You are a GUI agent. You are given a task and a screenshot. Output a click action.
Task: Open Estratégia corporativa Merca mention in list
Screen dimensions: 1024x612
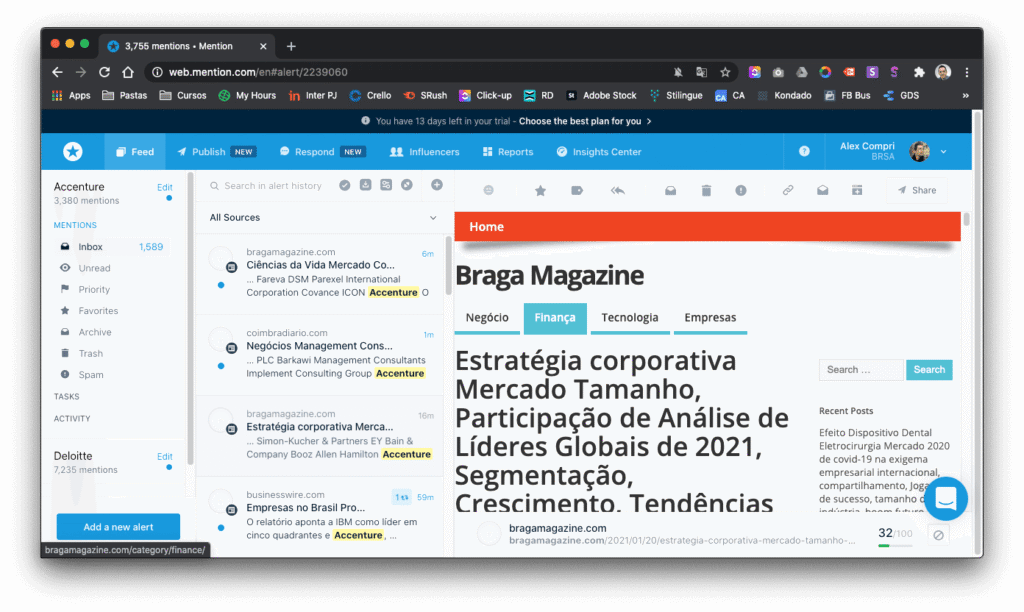click(x=320, y=435)
